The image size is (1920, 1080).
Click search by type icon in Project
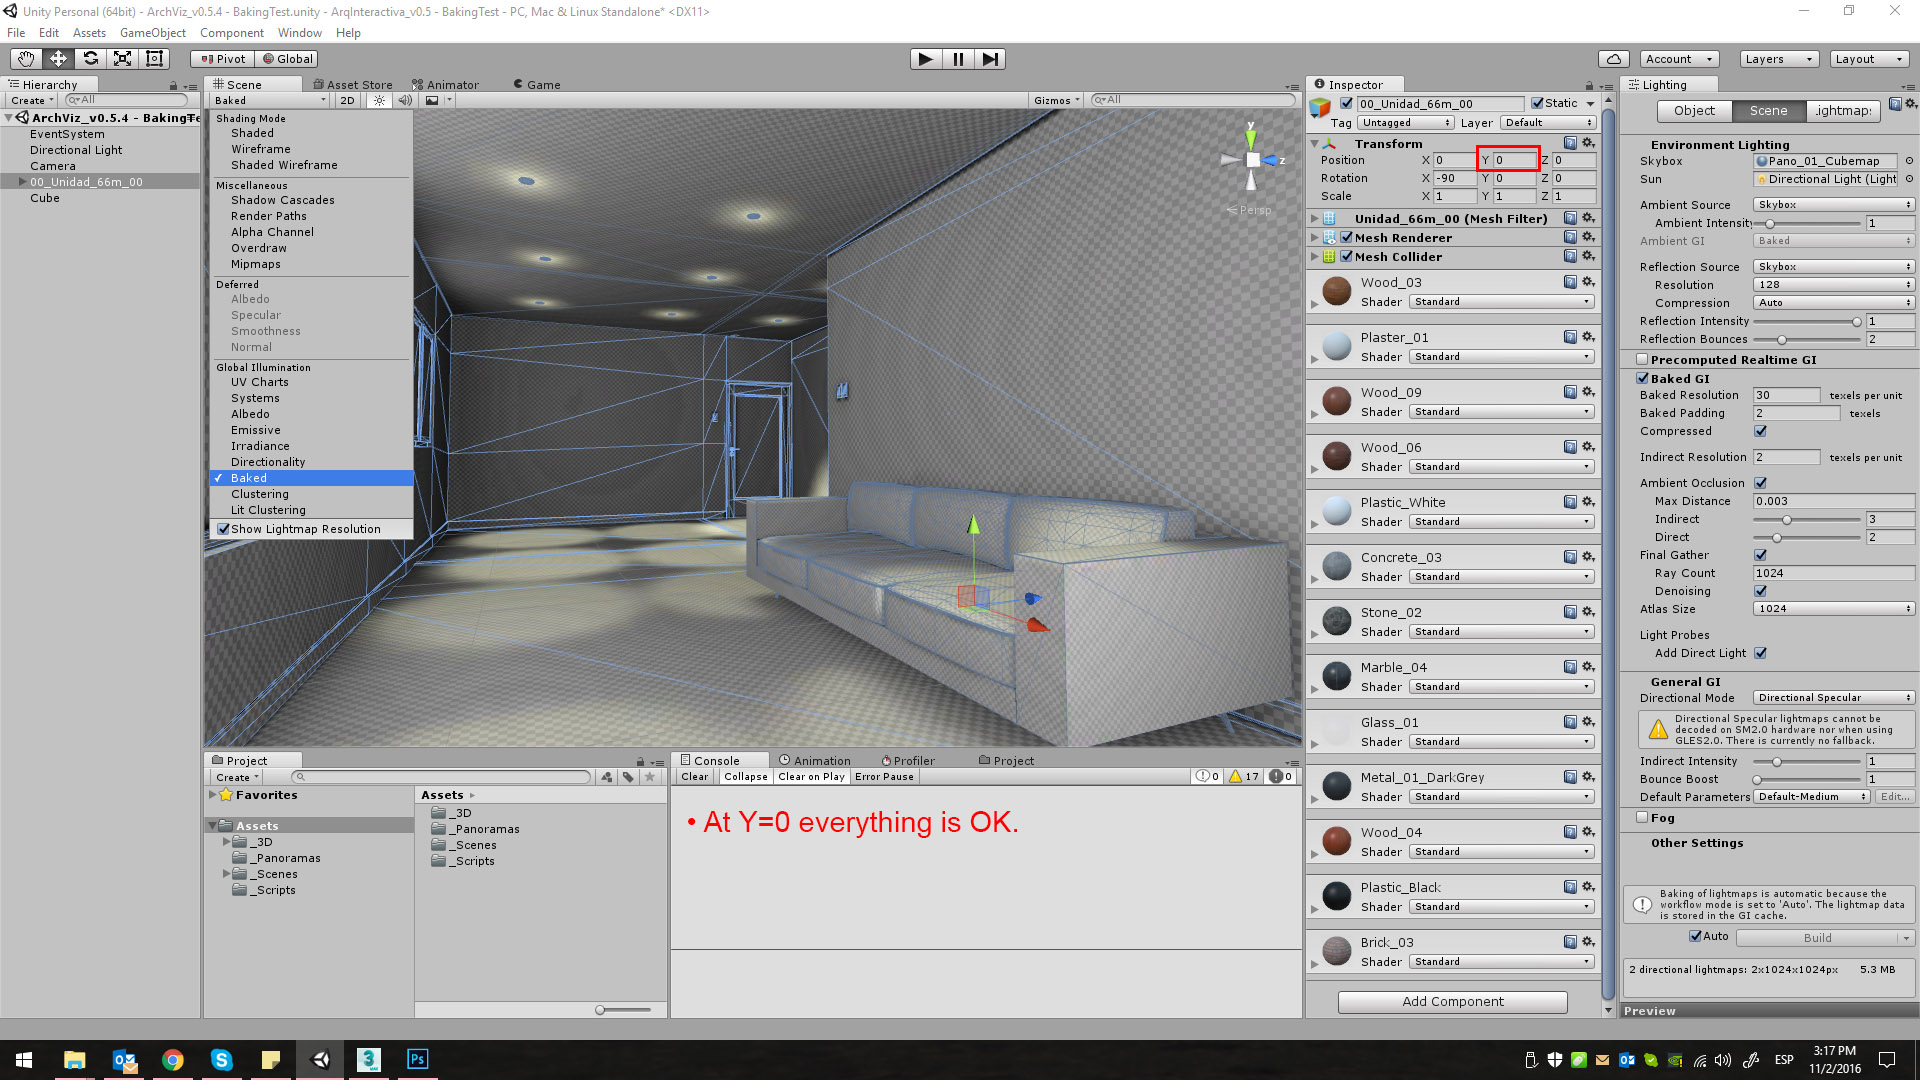click(607, 777)
